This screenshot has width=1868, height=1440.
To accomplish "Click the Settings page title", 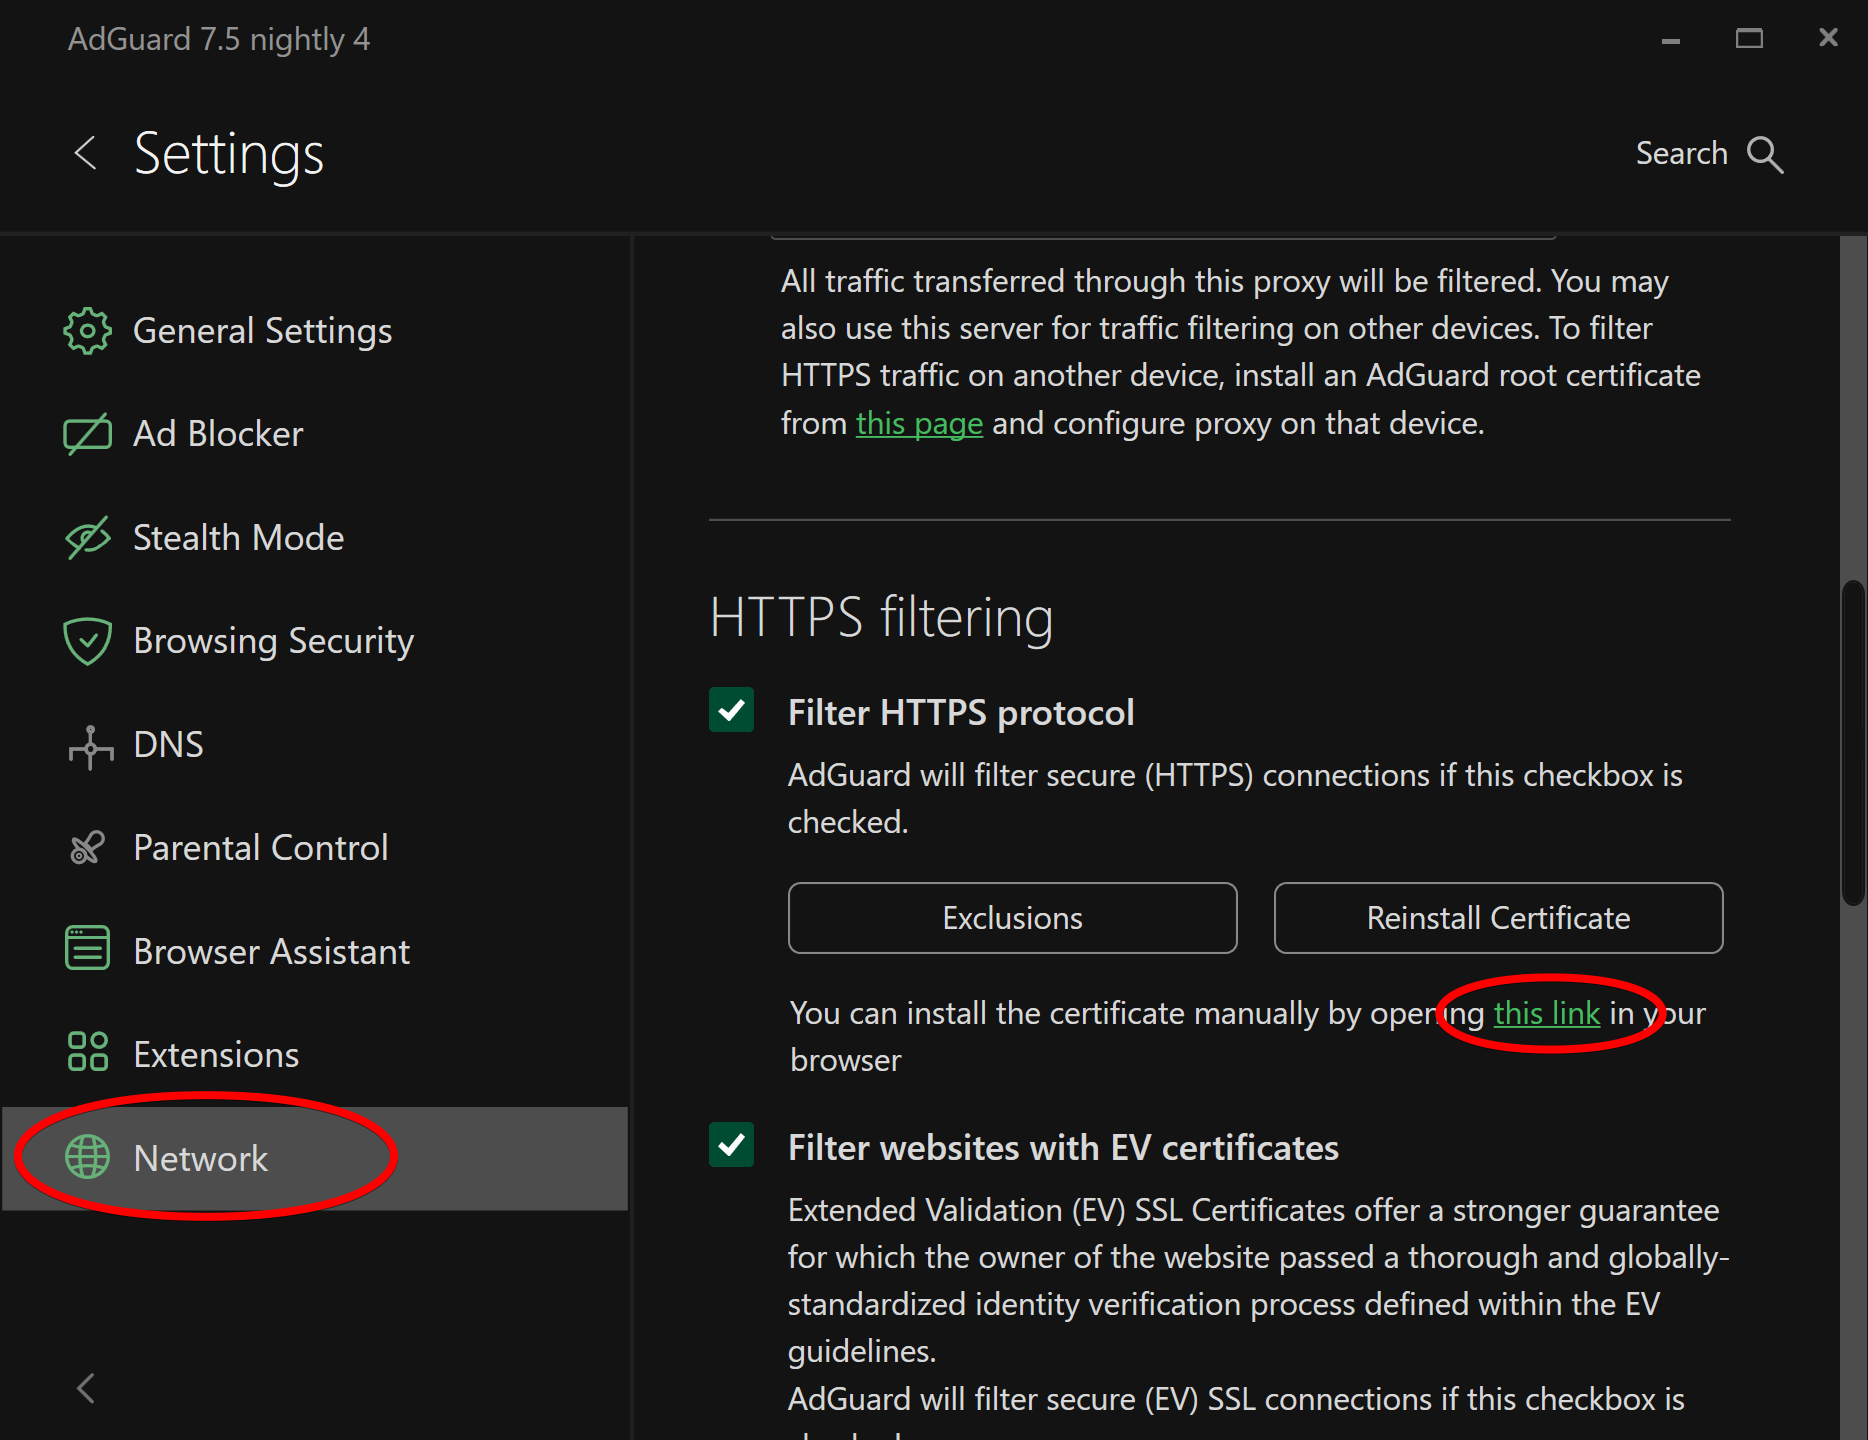I will pos(229,155).
